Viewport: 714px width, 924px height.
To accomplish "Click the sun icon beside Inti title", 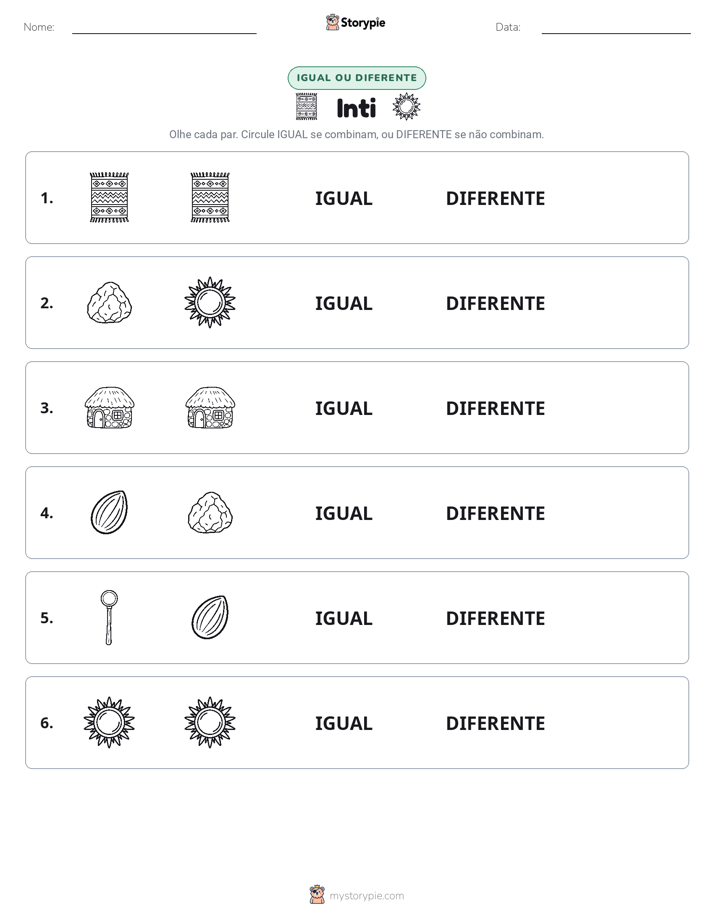I will [406, 107].
